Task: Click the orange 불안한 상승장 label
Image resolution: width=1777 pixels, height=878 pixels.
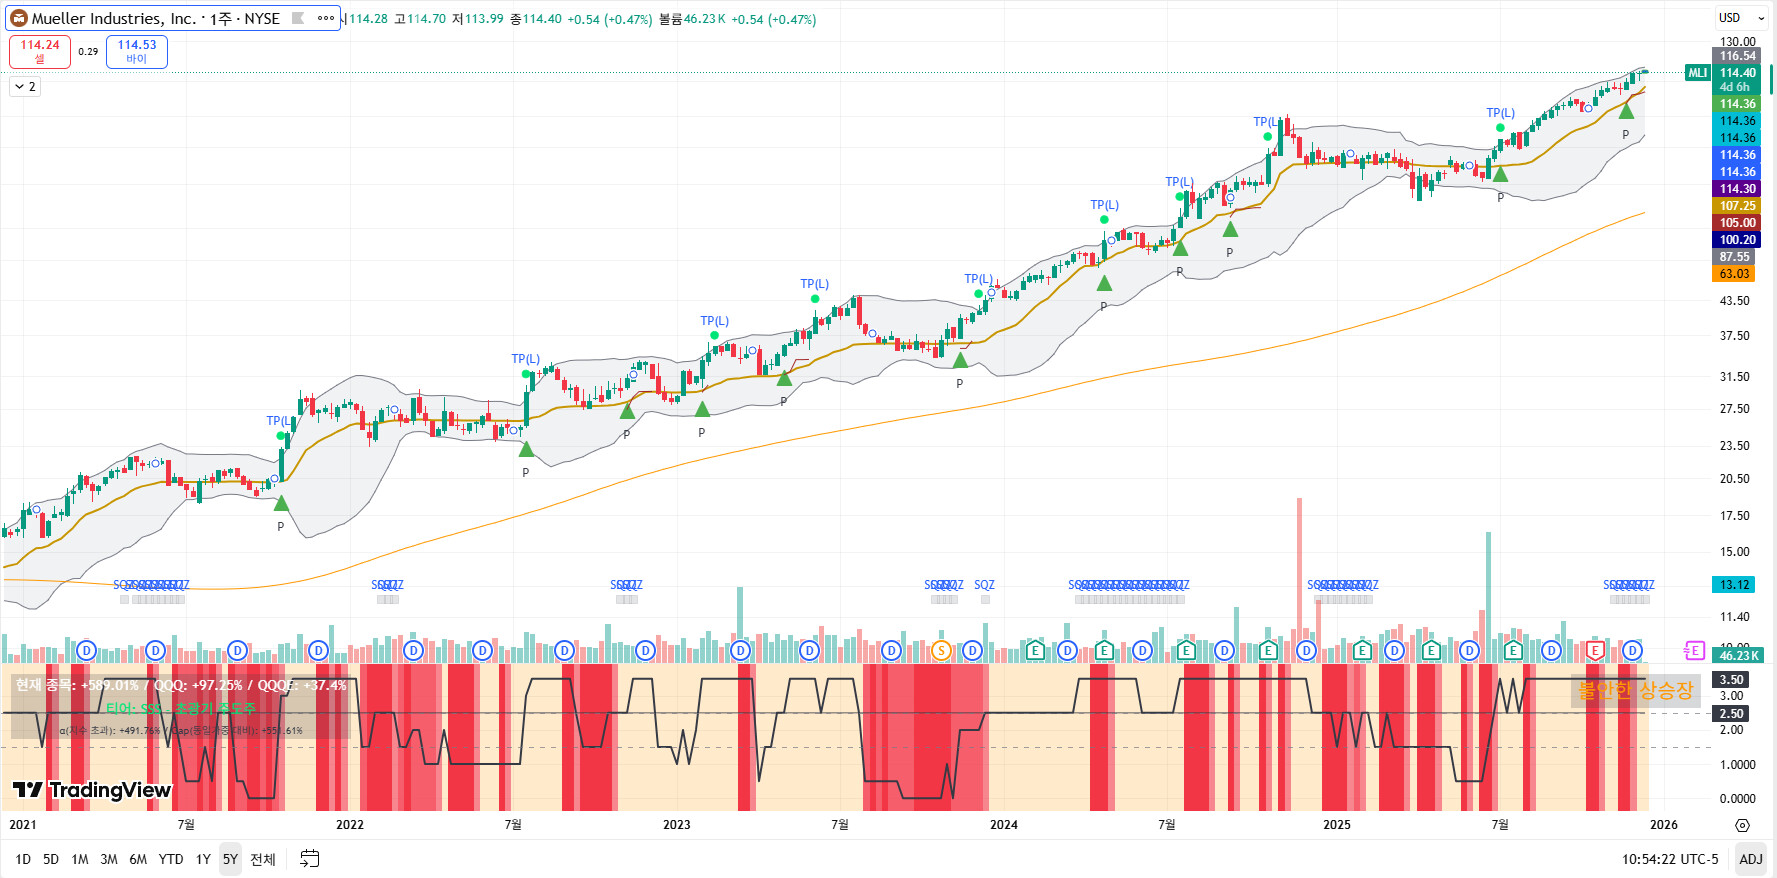Action: tap(1635, 690)
